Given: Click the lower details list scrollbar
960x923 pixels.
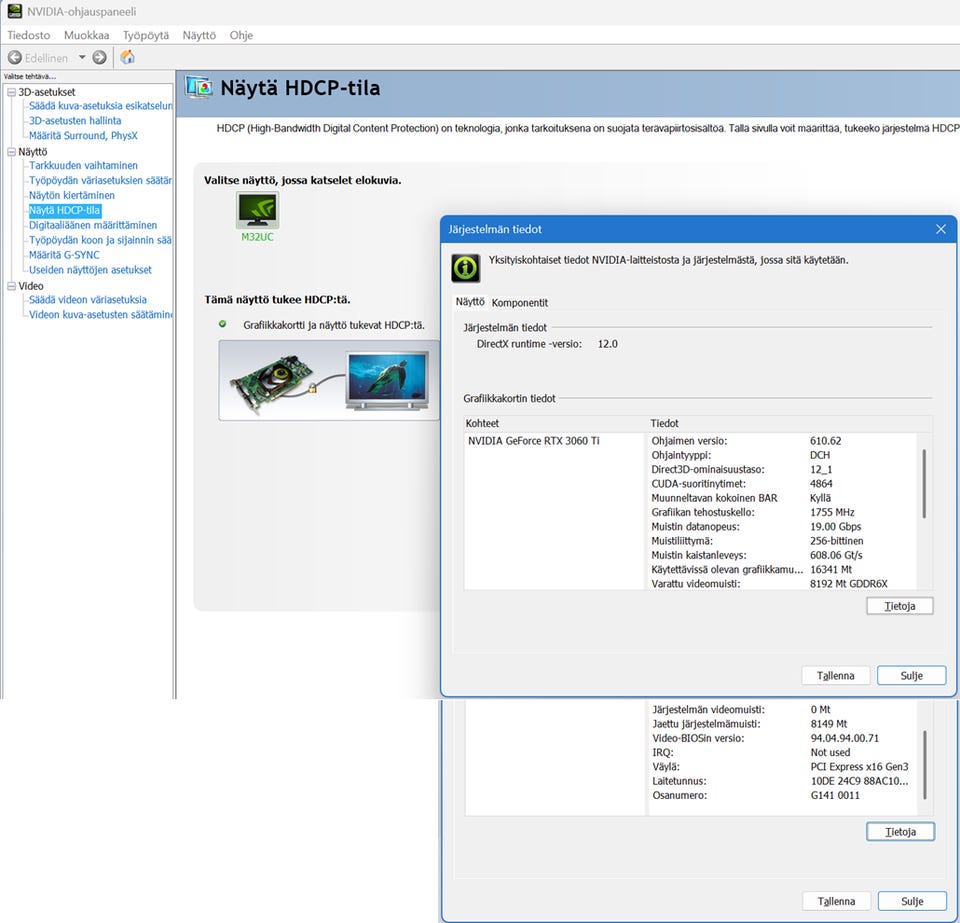Looking at the screenshot, I should pos(924,764).
